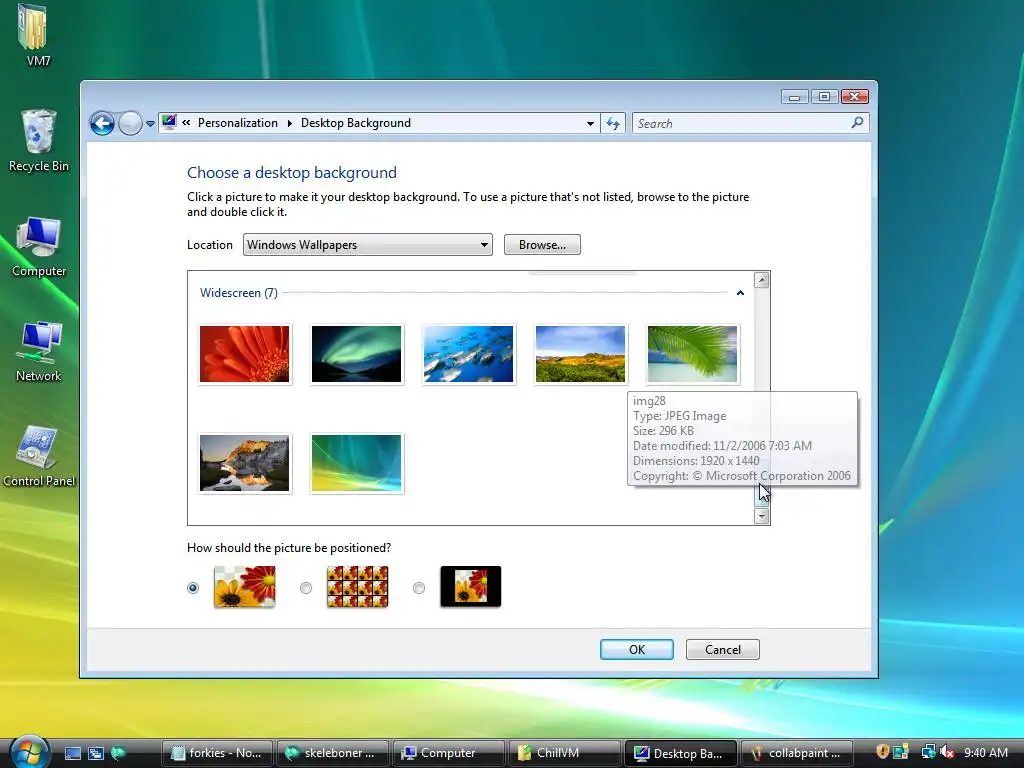This screenshot has height=768, width=1024.
Task: Click the tiled flowers preview image
Action: [x=357, y=586]
